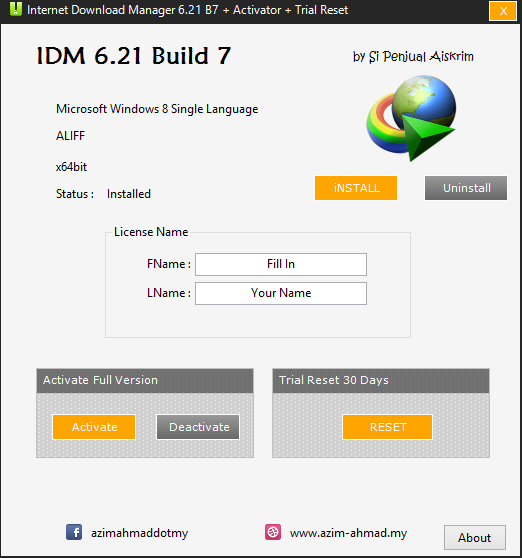This screenshot has height=558, width=522.
Task: Click the IDM globe logo
Action: click(x=411, y=118)
